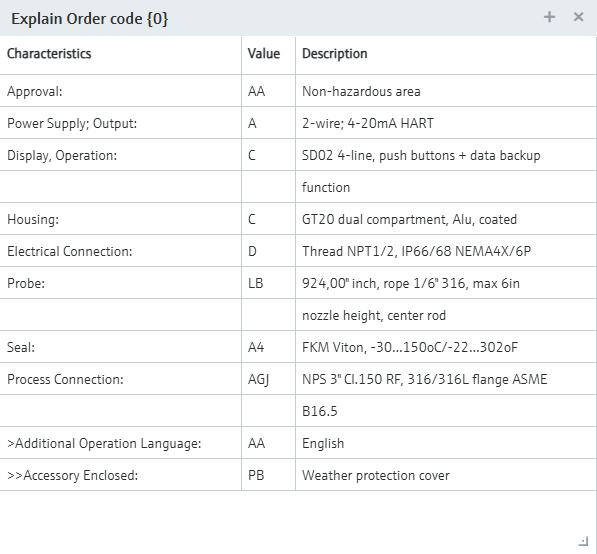Close the Explain Order code dialog
Image resolution: width=597 pixels, height=554 pixels.
coord(578,17)
